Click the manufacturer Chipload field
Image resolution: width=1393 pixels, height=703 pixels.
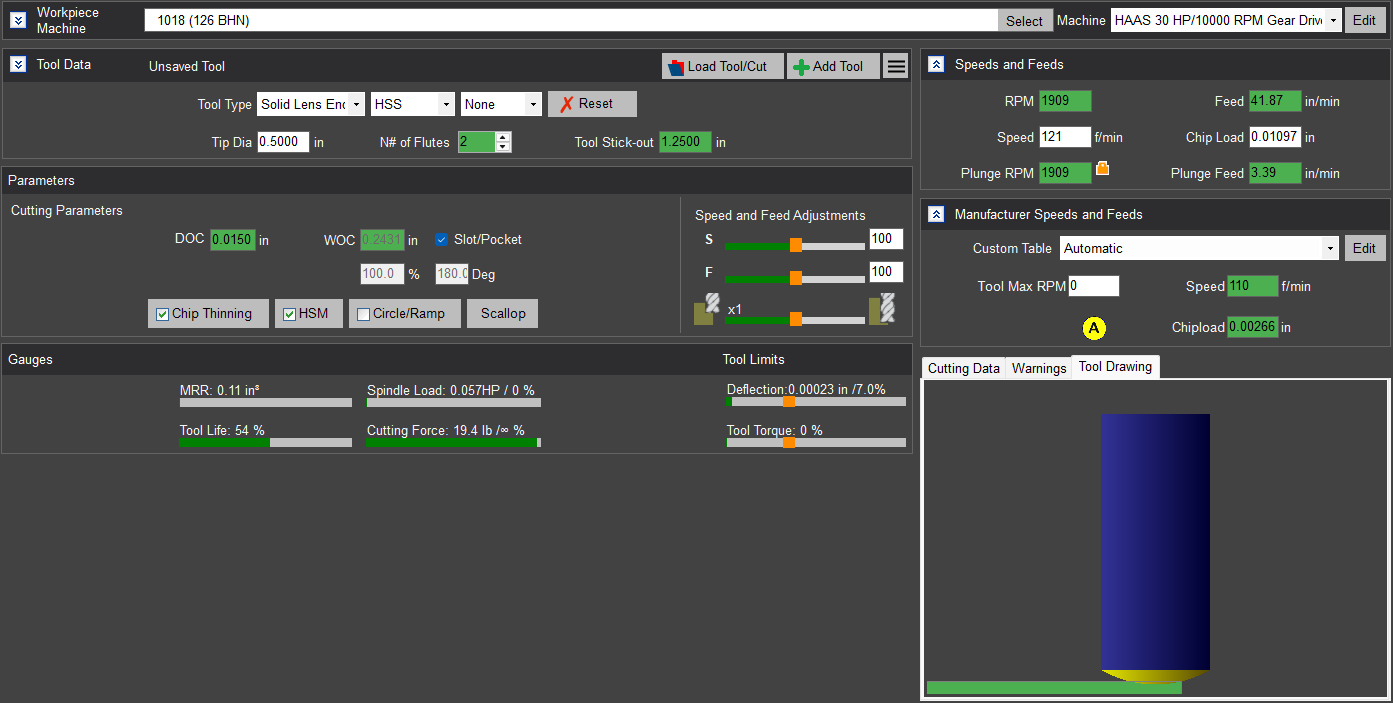coord(1252,327)
